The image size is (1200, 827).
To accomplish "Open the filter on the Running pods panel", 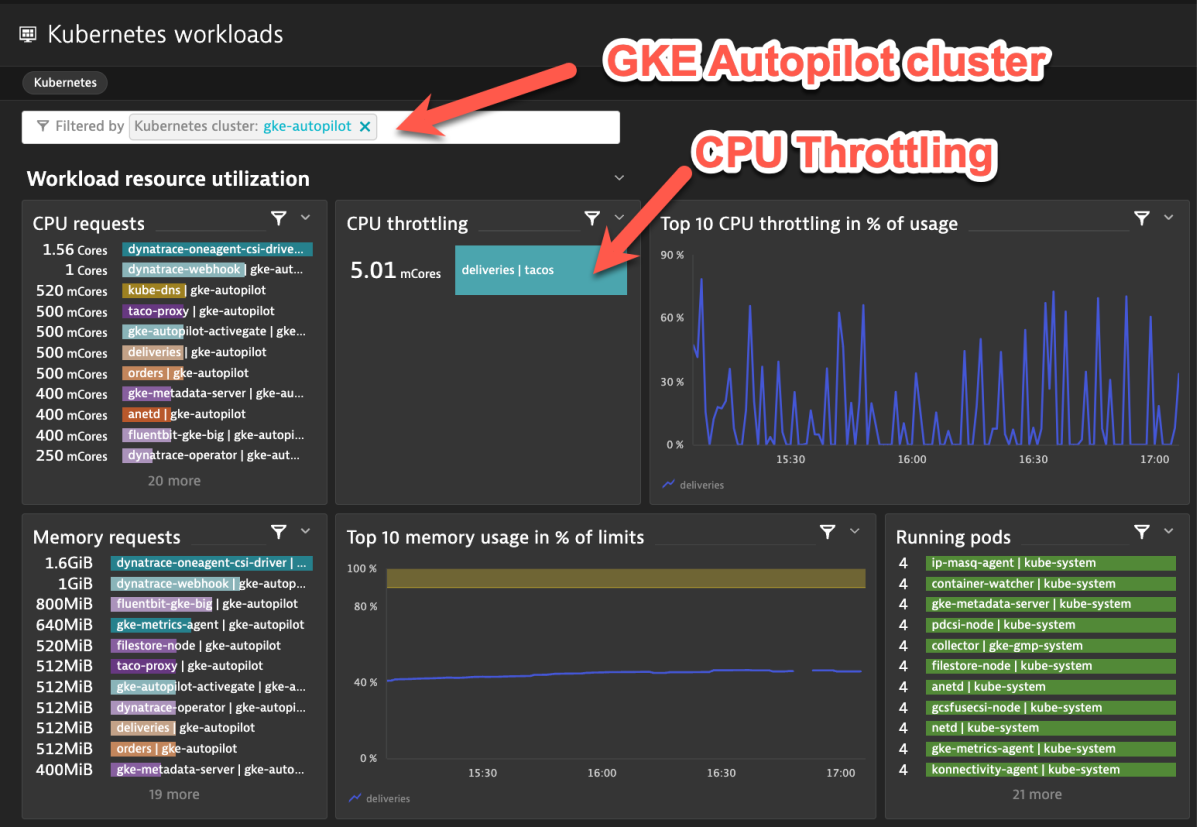I will pyautogui.click(x=1141, y=531).
